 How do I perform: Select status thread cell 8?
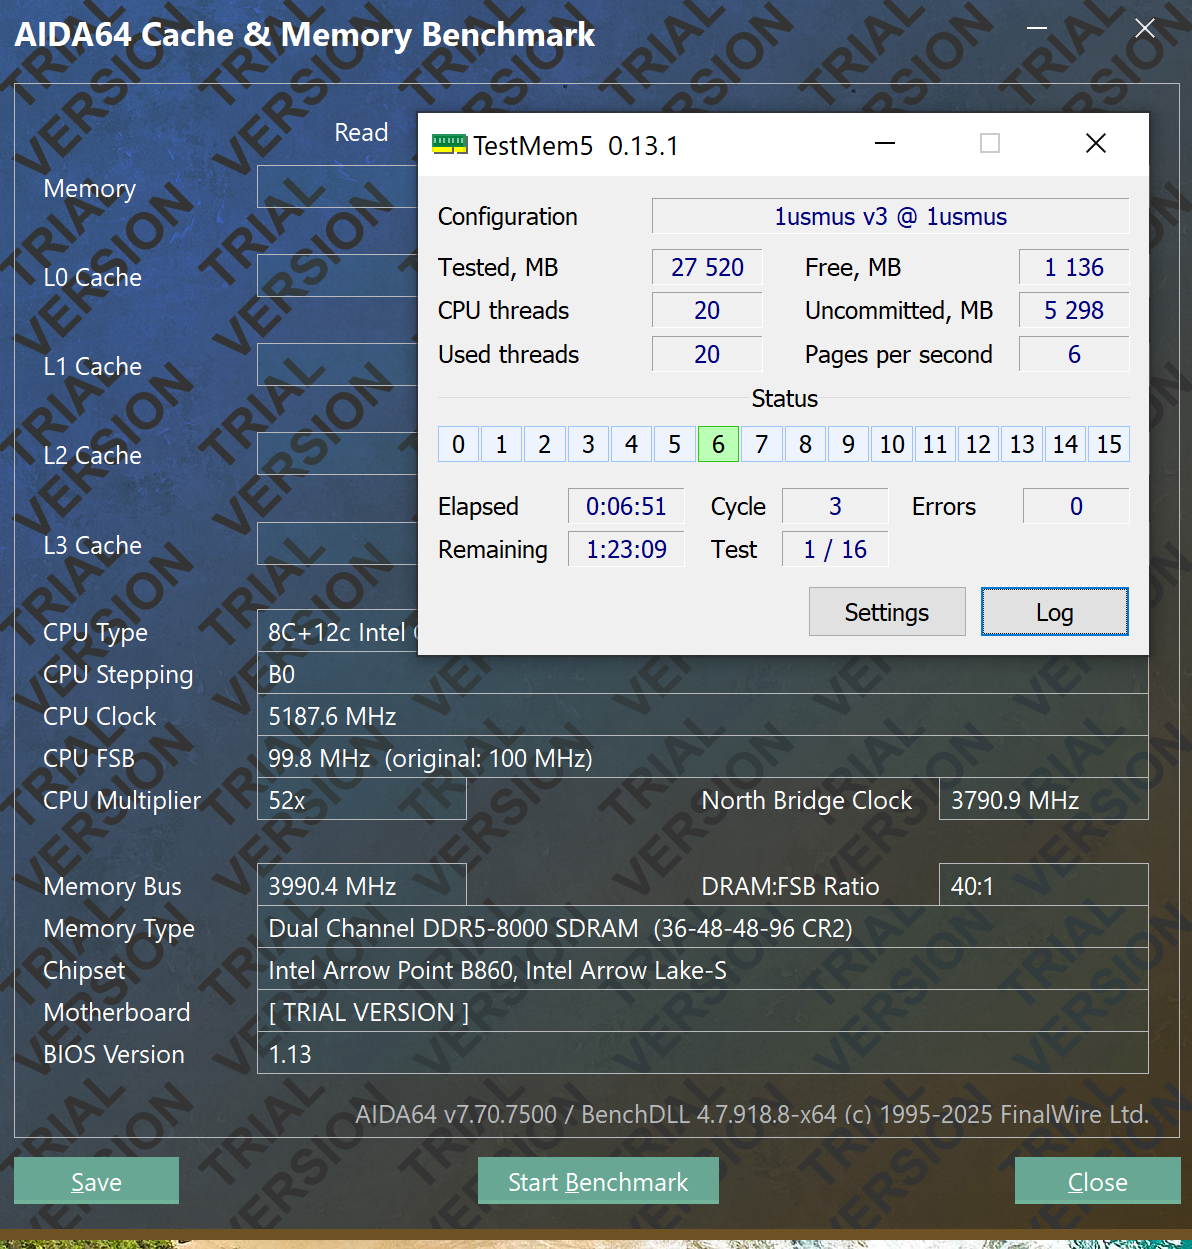tap(805, 444)
